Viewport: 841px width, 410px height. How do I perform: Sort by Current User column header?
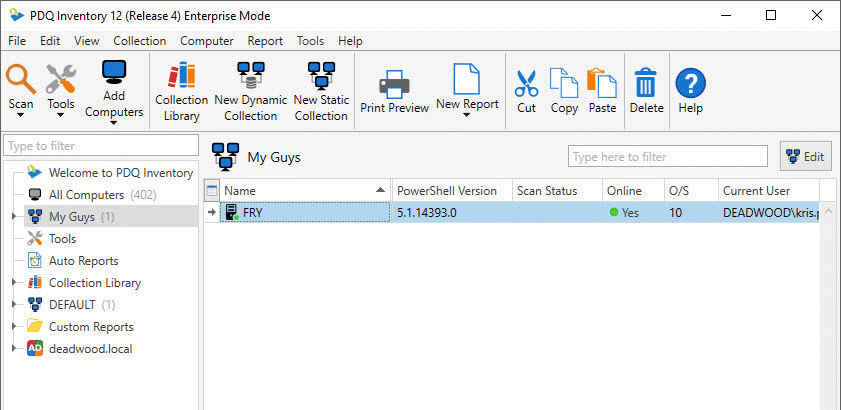coord(769,191)
